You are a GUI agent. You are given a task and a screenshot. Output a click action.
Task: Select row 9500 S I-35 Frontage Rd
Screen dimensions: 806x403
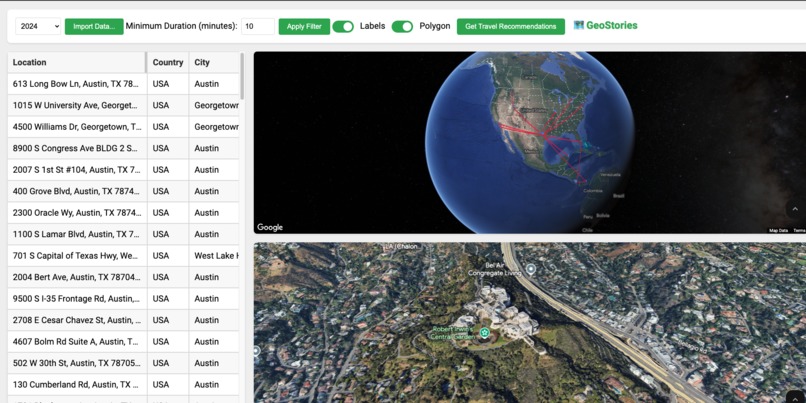pyautogui.click(x=123, y=299)
